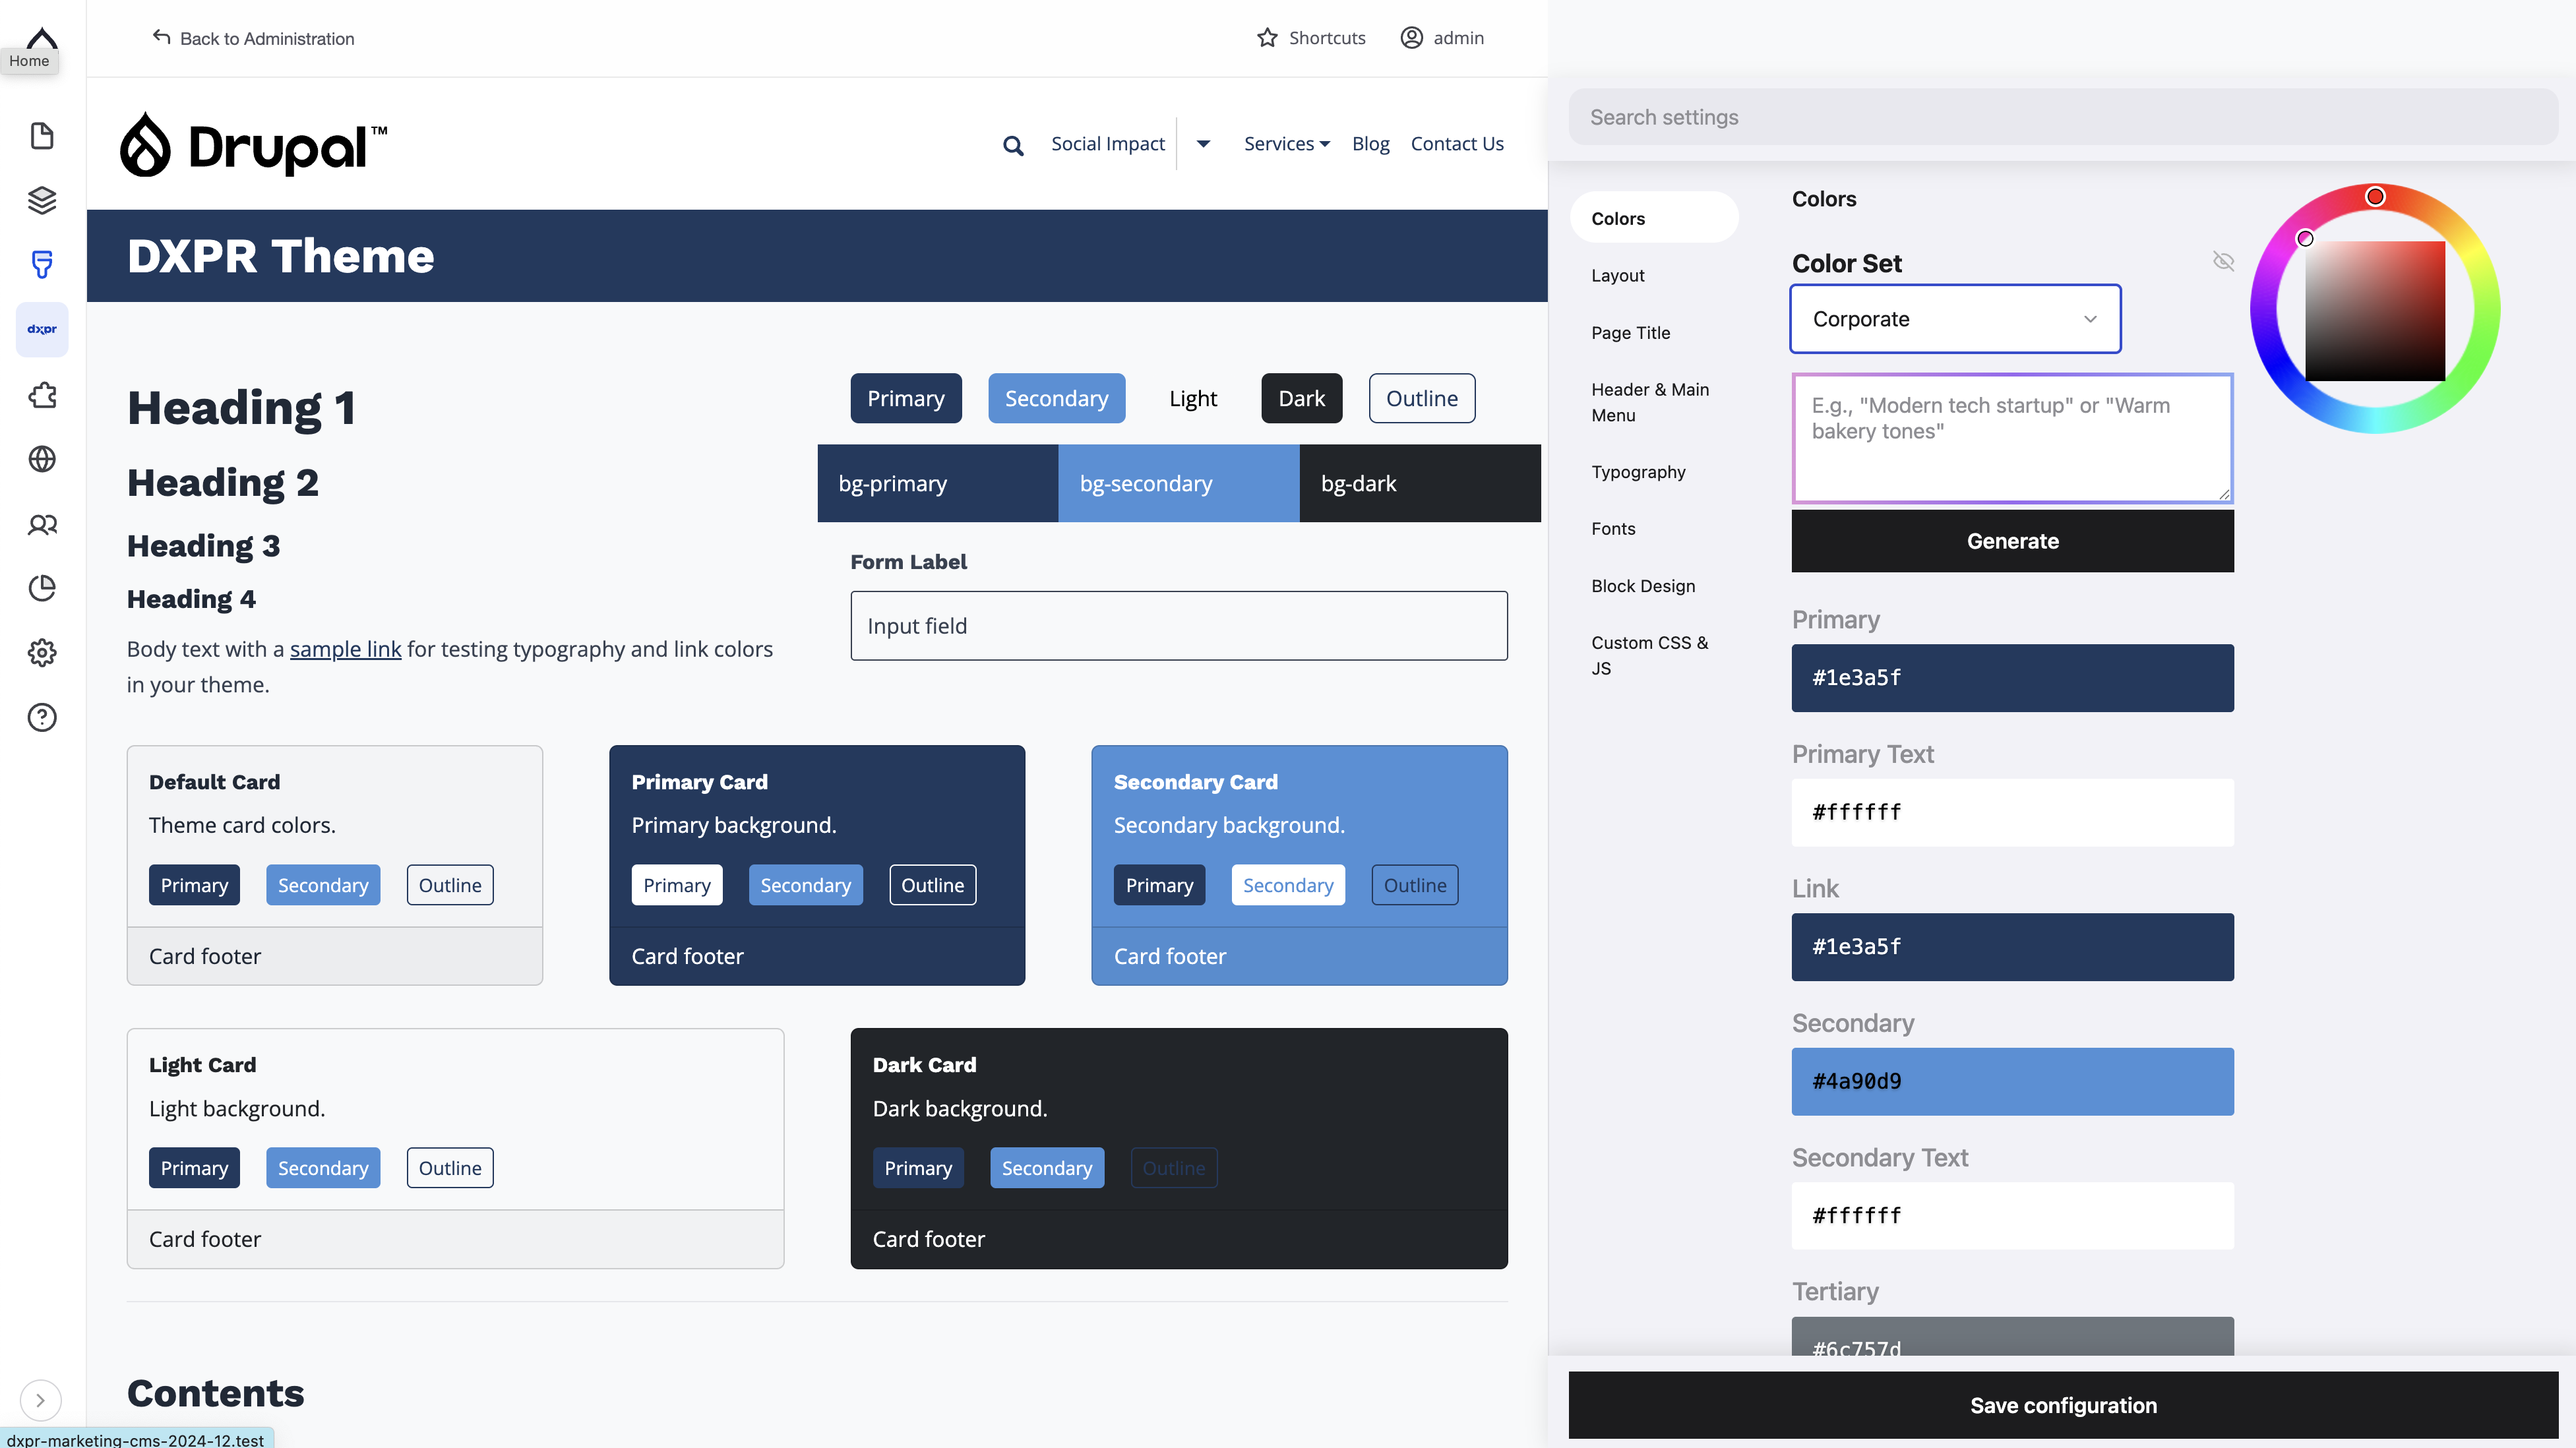Click the top-row Outline sample button

1421,398
